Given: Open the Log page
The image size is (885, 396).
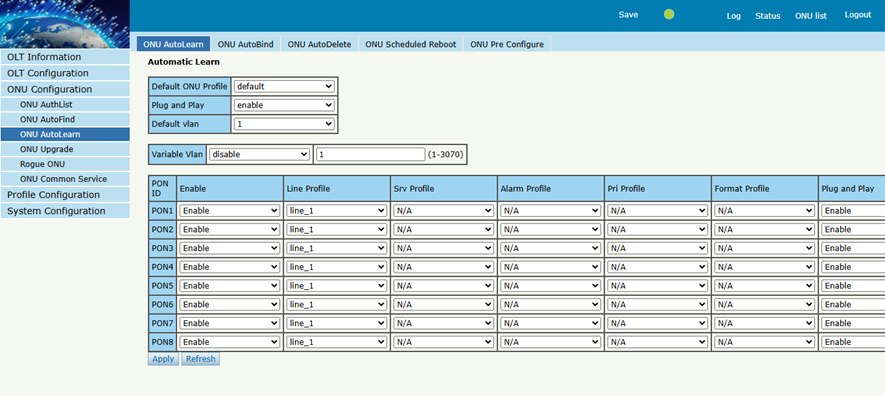Looking at the screenshot, I should pos(733,16).
